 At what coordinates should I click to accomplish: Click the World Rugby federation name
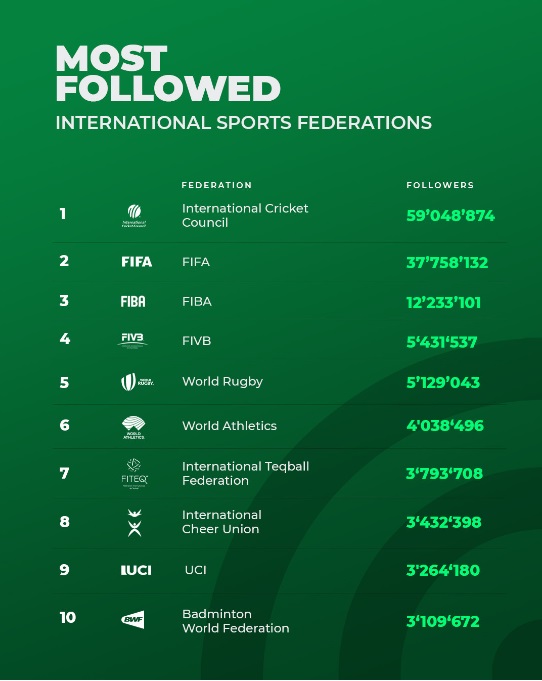(222, 381)
